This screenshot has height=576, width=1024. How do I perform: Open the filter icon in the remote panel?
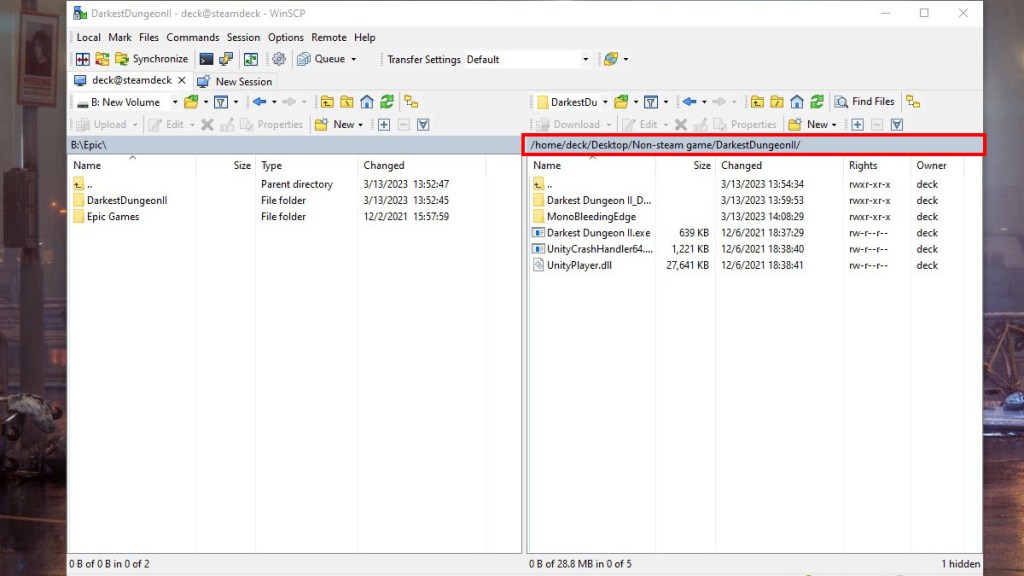pos(651,102)
